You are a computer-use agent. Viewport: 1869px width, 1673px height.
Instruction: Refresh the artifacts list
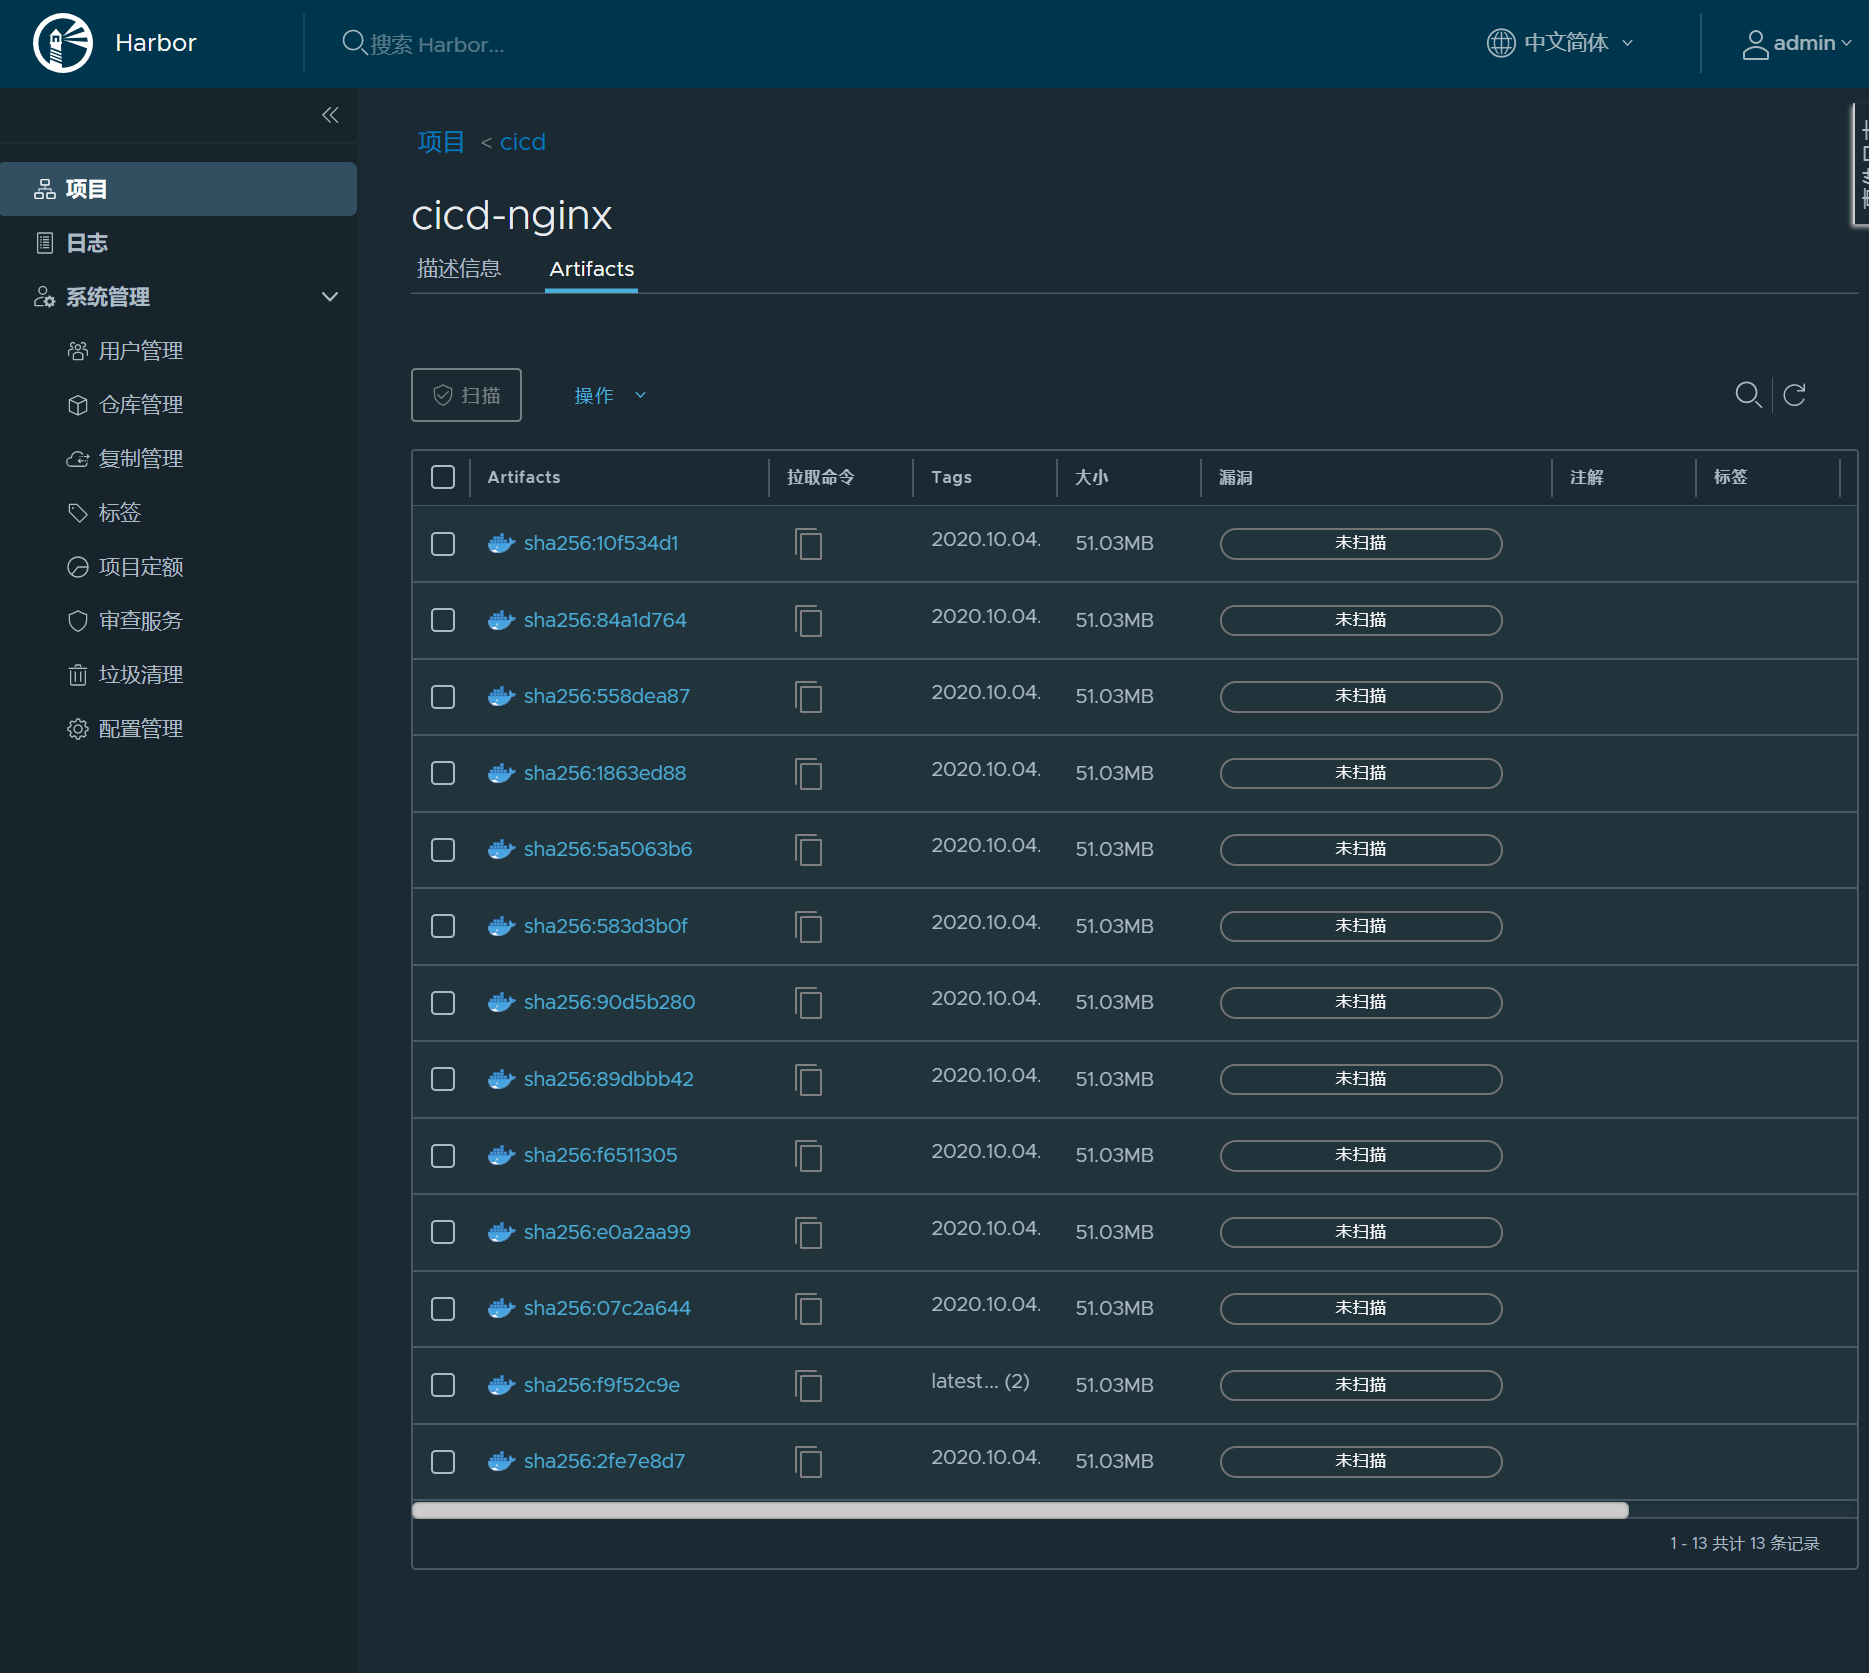coord(1795,395)
